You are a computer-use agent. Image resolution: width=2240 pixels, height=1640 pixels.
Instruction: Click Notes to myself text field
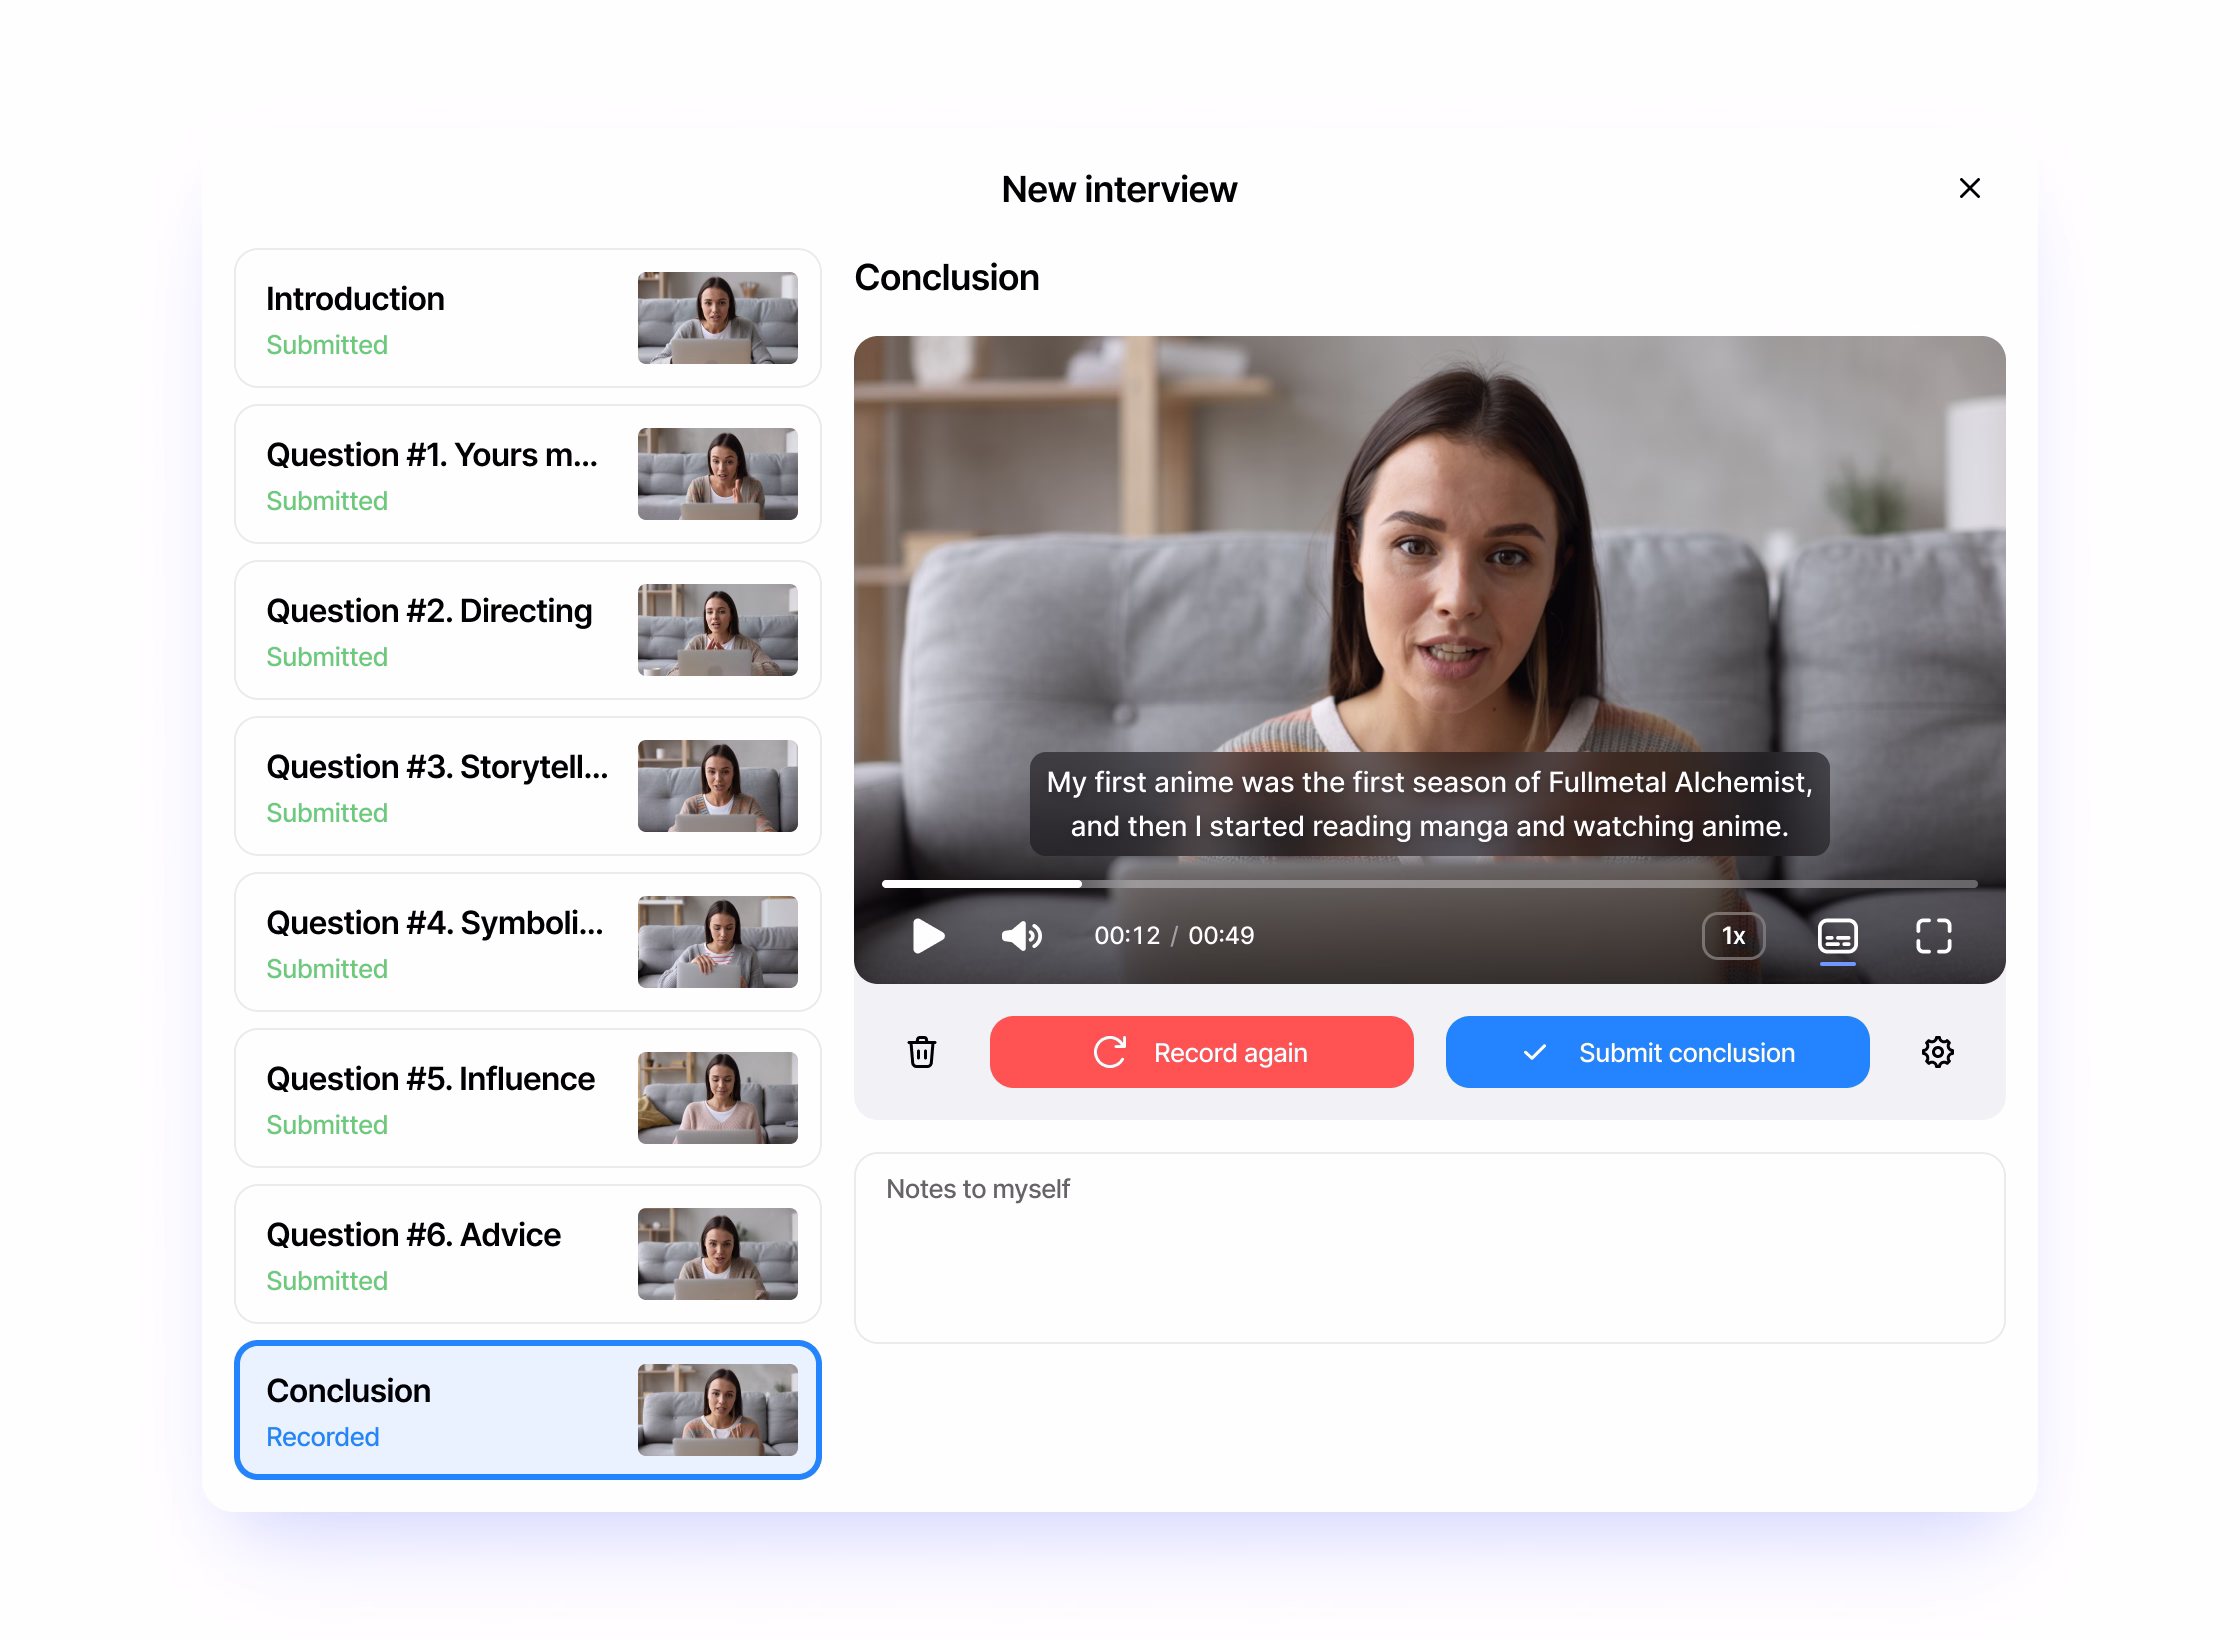coord(1429,1248)
